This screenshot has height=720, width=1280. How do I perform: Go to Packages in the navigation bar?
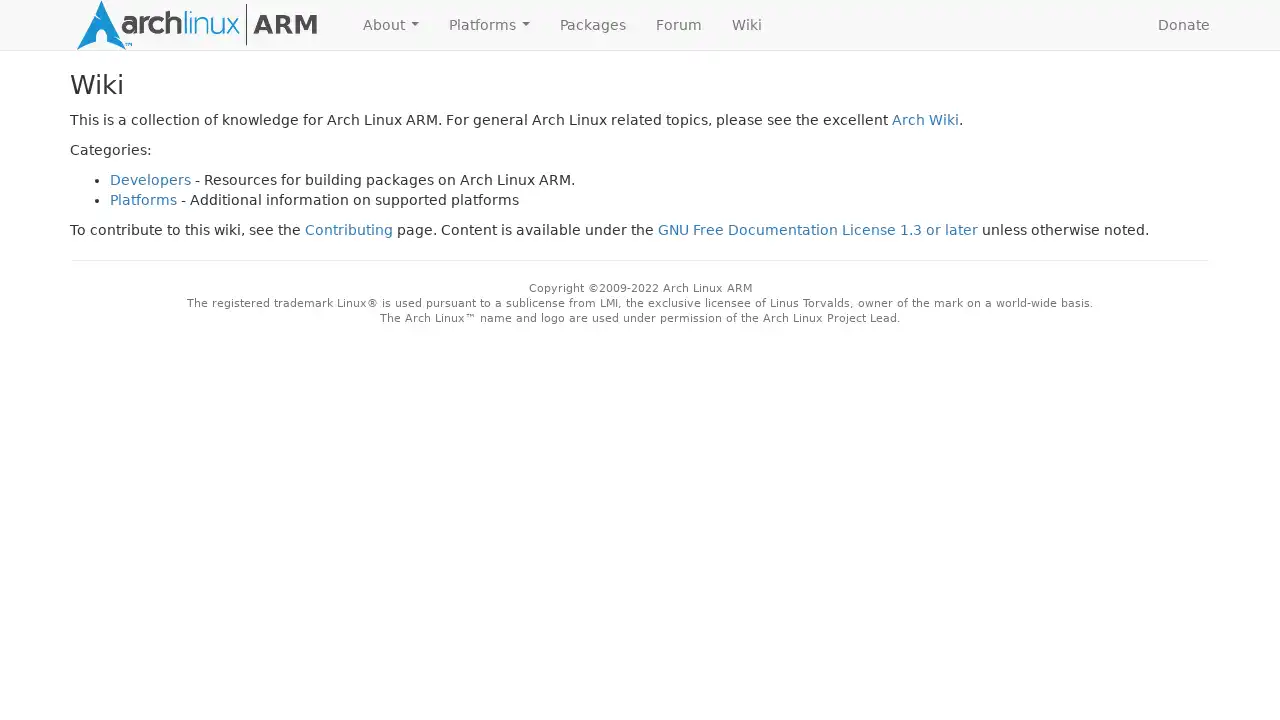coord(592,25)
